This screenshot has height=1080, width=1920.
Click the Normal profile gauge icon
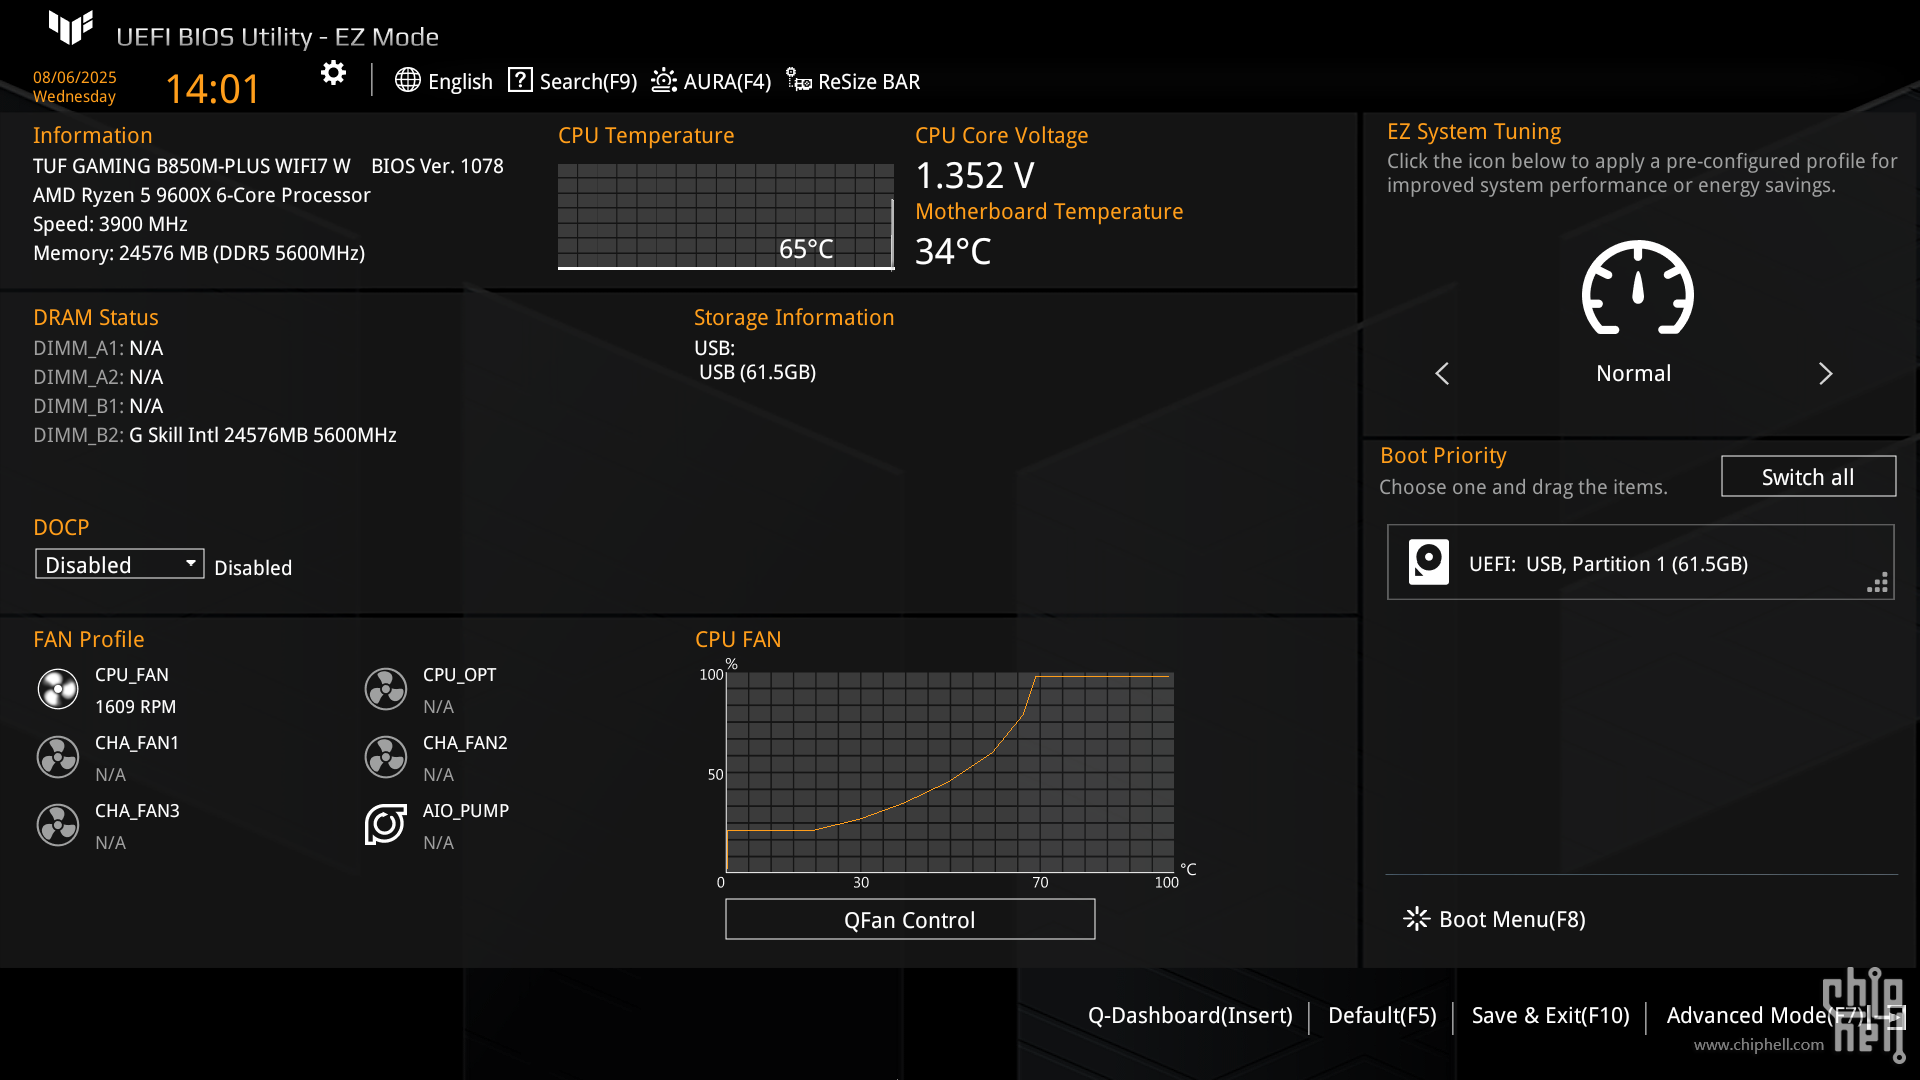click(1637, 288)
